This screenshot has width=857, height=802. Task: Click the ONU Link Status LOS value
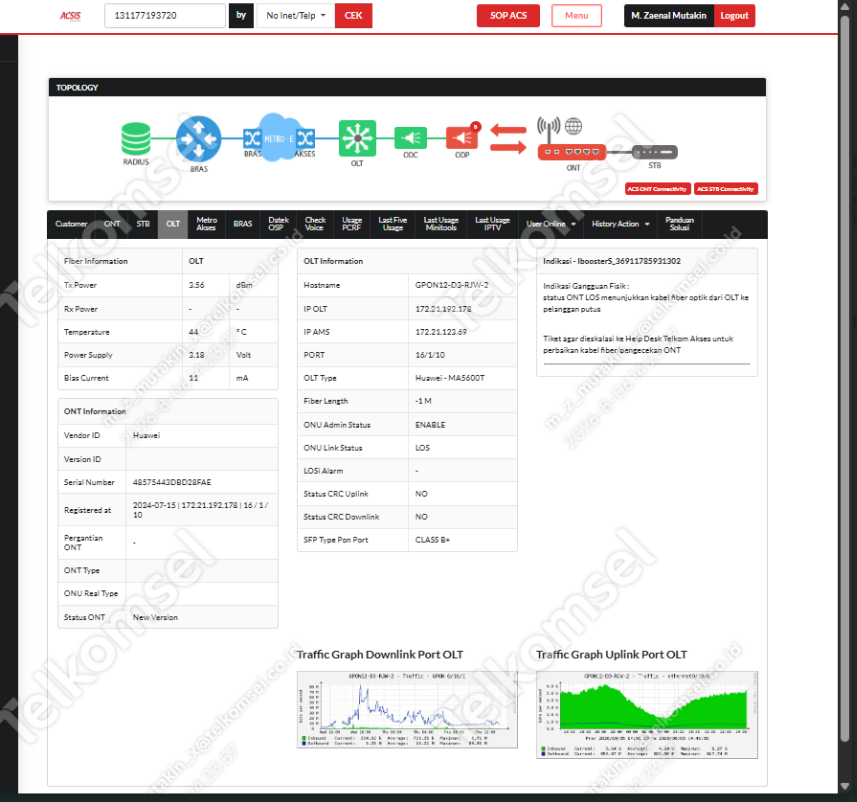pyautogui.click(x=422, y=448)
